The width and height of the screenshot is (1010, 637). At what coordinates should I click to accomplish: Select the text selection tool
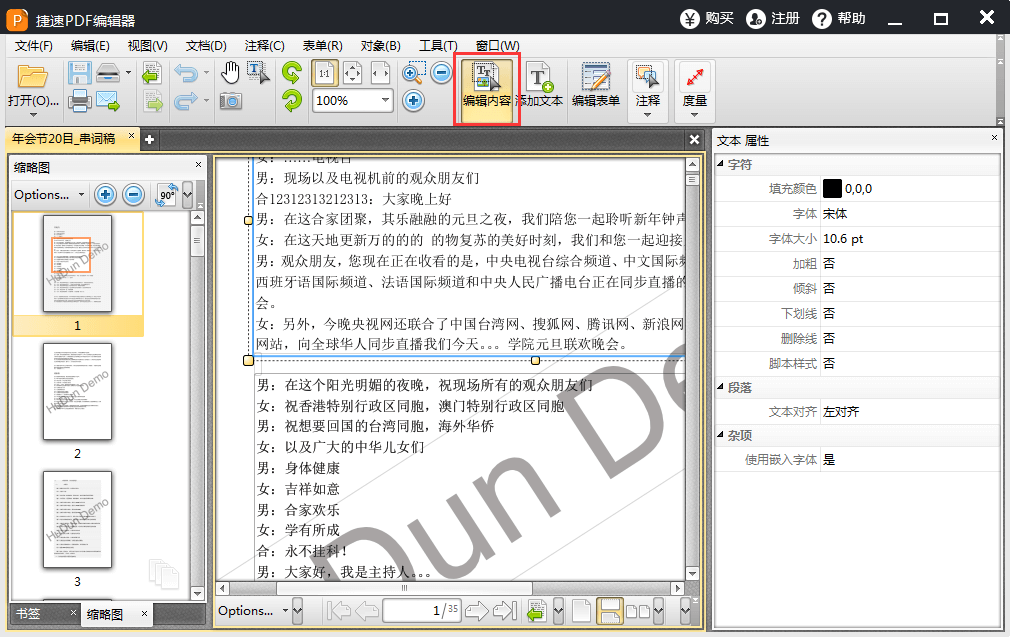(x=259, y=73)
